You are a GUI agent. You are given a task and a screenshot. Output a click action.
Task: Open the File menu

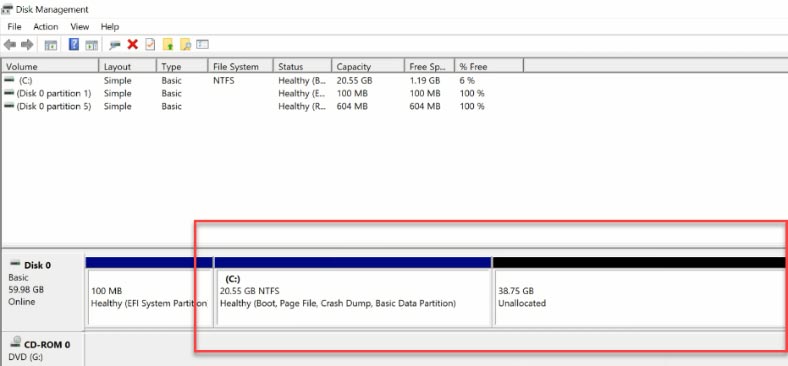click(14, 27)
